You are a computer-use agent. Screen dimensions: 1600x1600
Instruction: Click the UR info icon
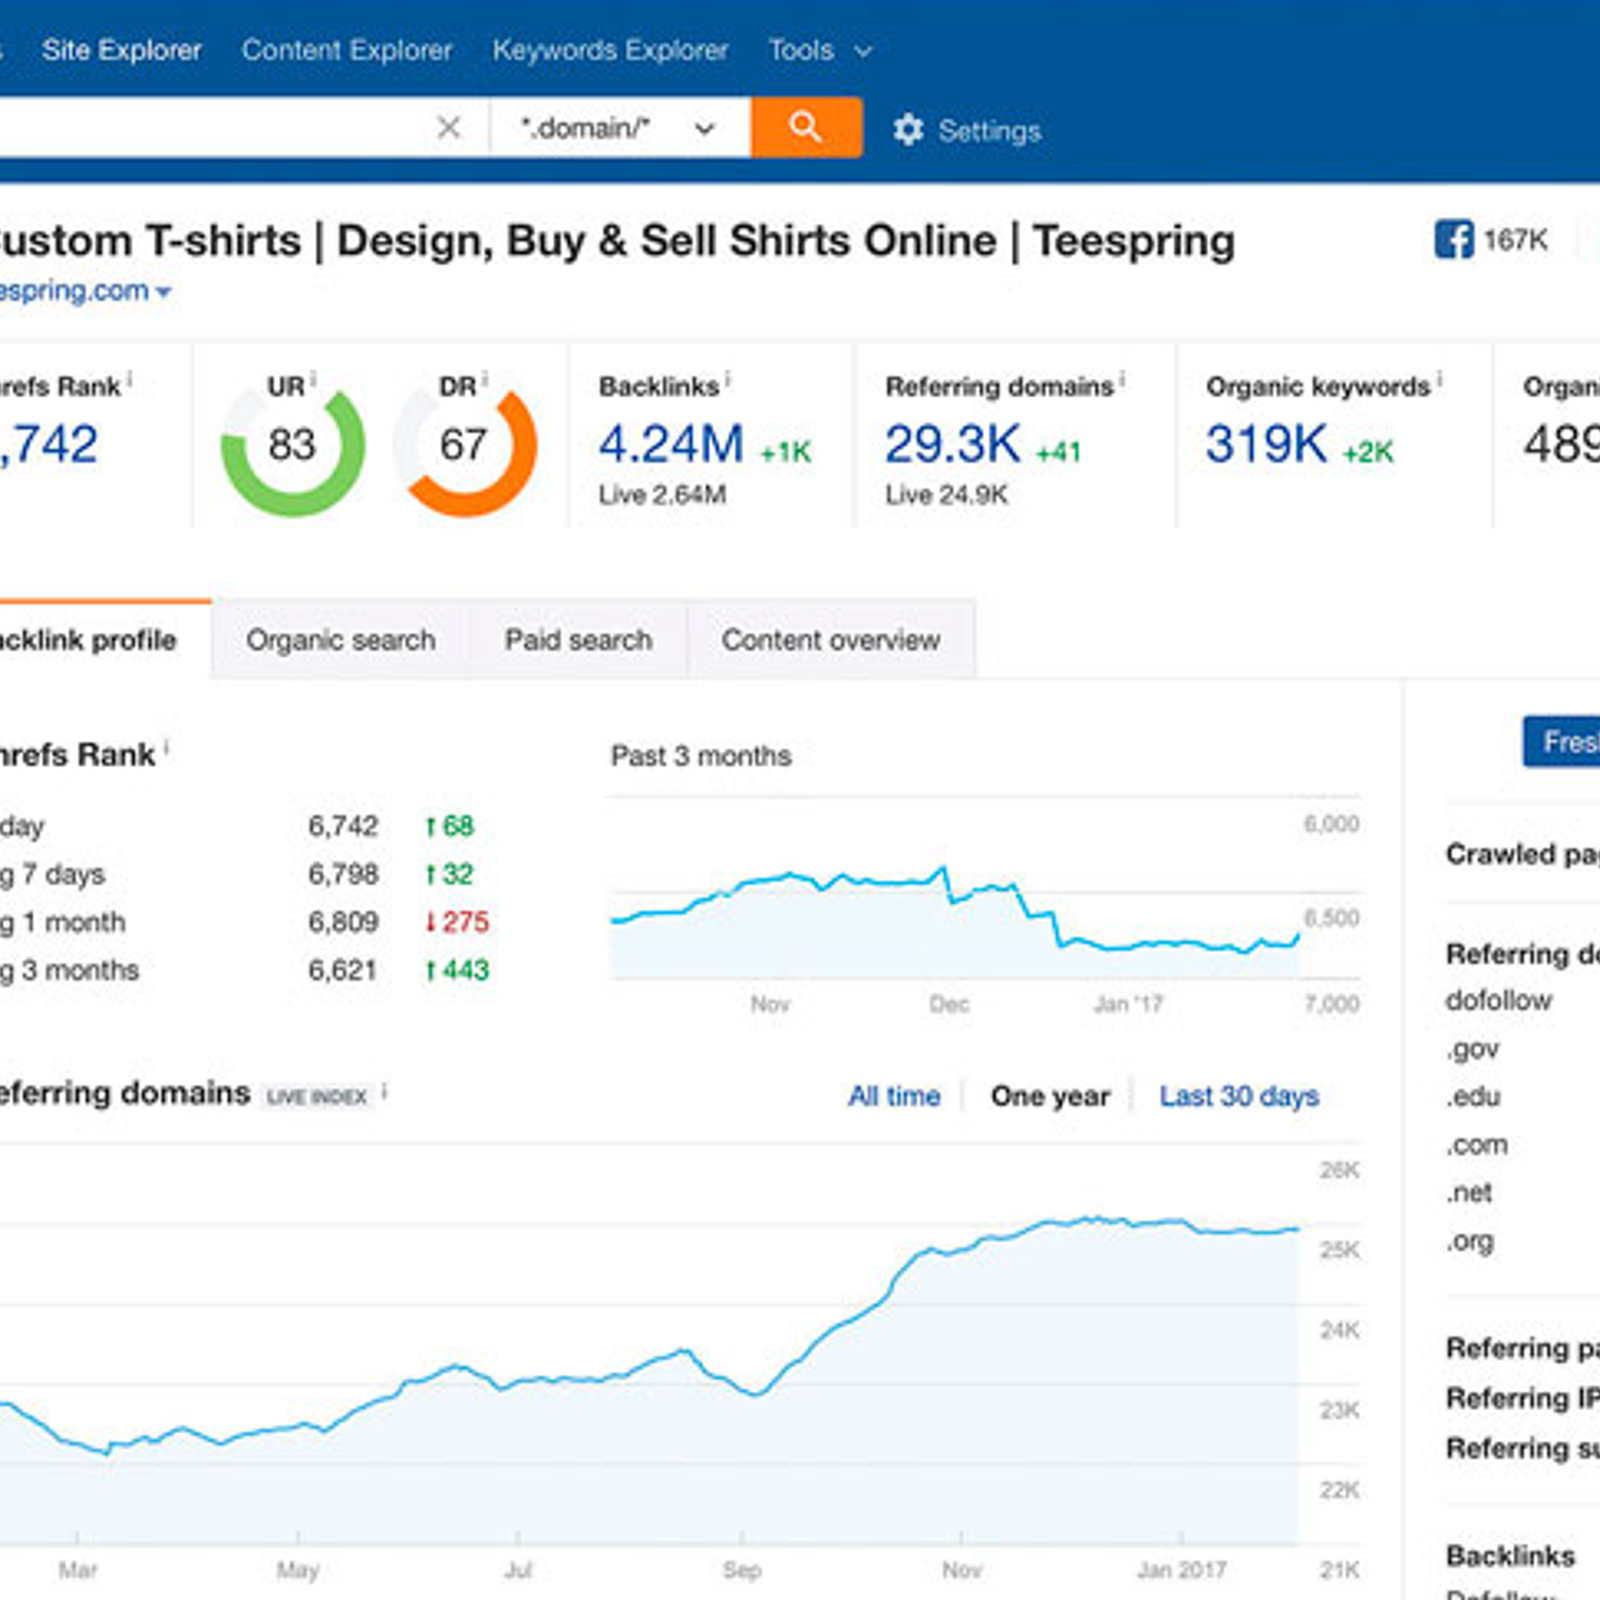pyautogui.click(x=313, y=380)
